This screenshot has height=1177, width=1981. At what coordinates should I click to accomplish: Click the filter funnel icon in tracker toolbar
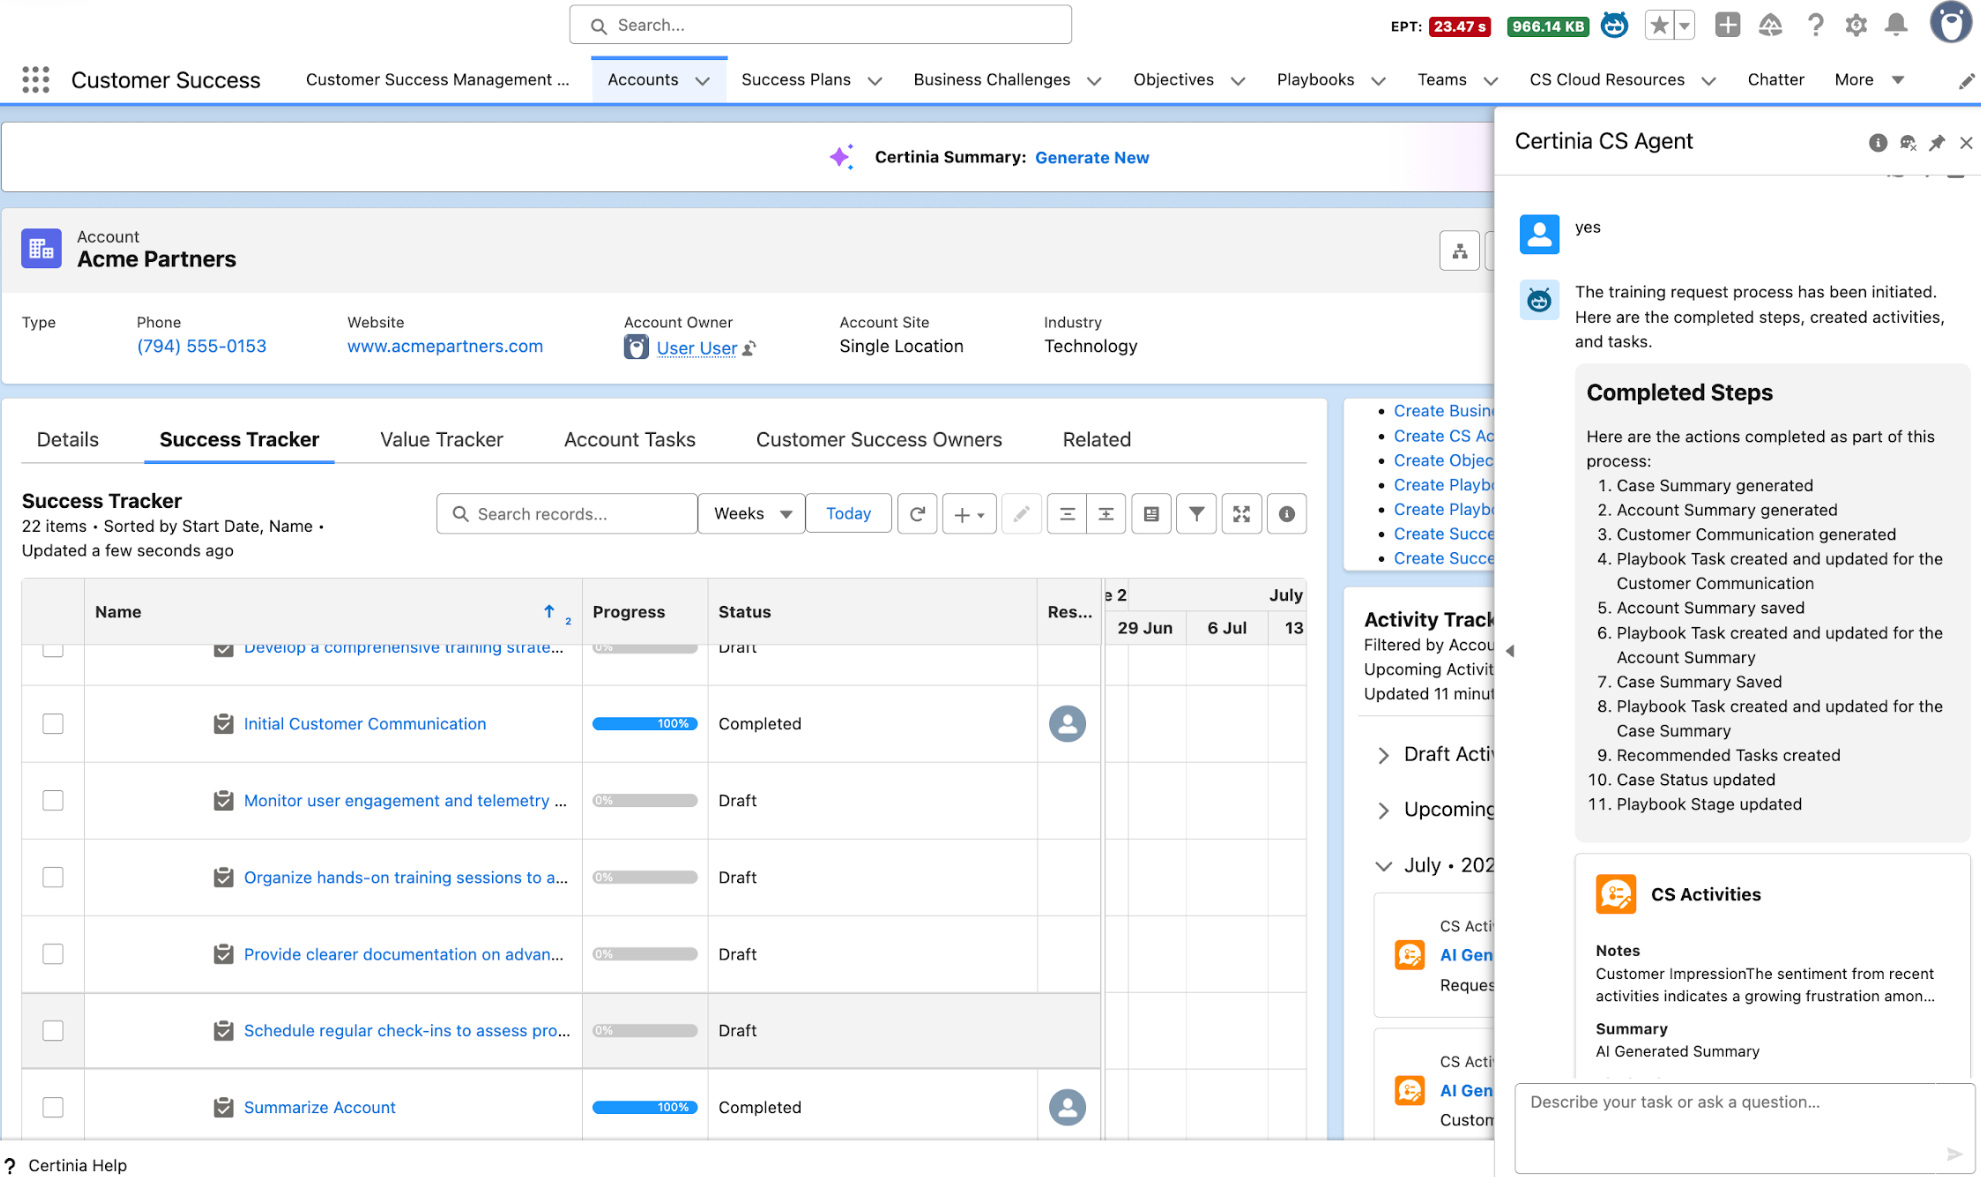1196,514
